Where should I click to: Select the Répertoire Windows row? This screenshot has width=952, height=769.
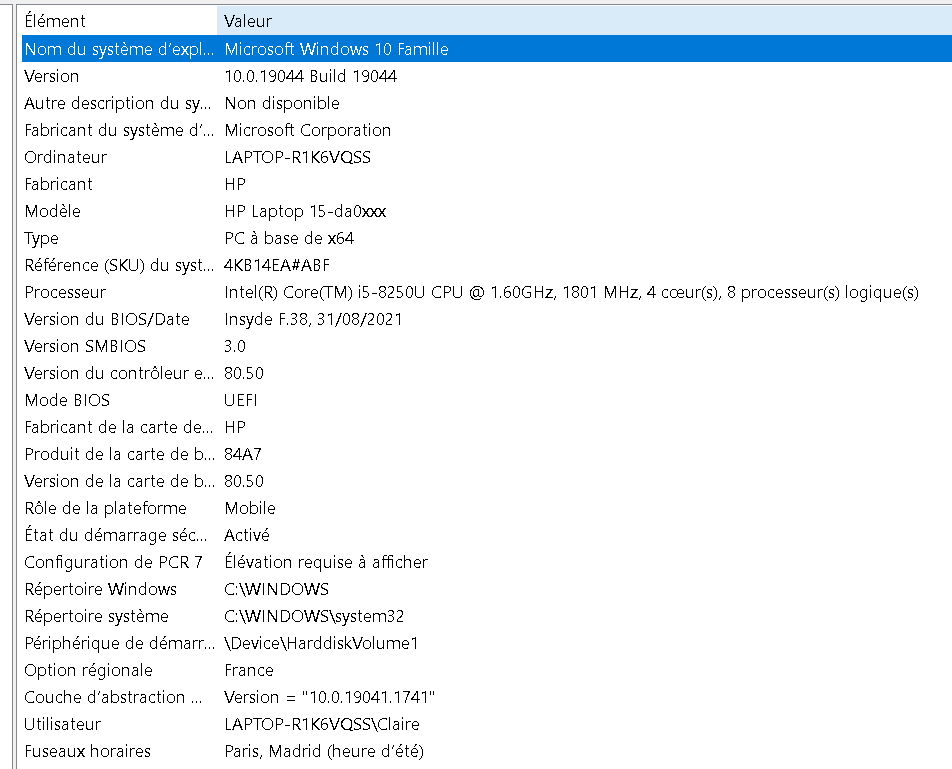pyautogui.click(x=486, y=589)
